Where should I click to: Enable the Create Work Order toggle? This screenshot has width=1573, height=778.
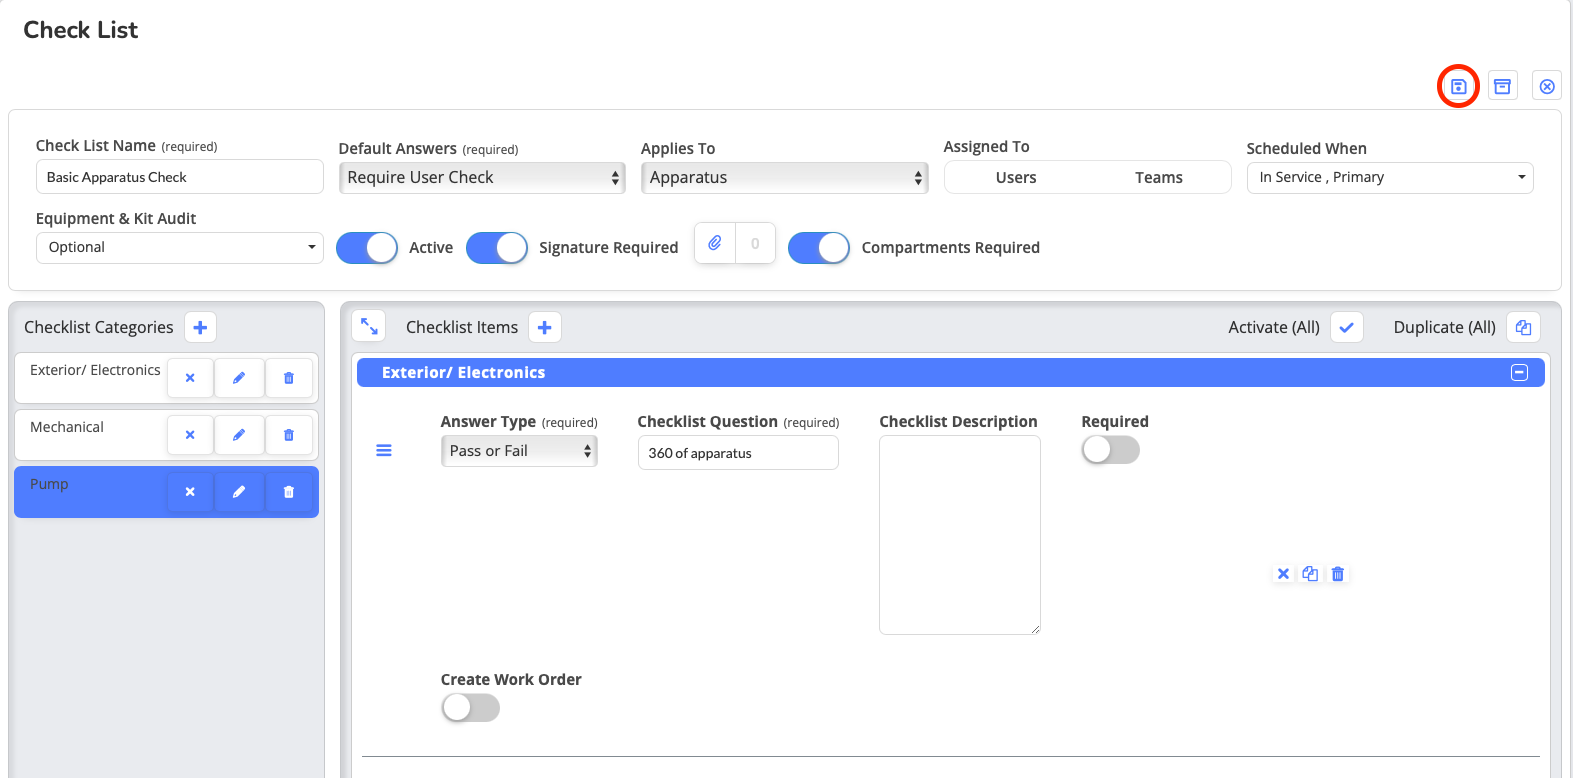click(x=470, y=708)
